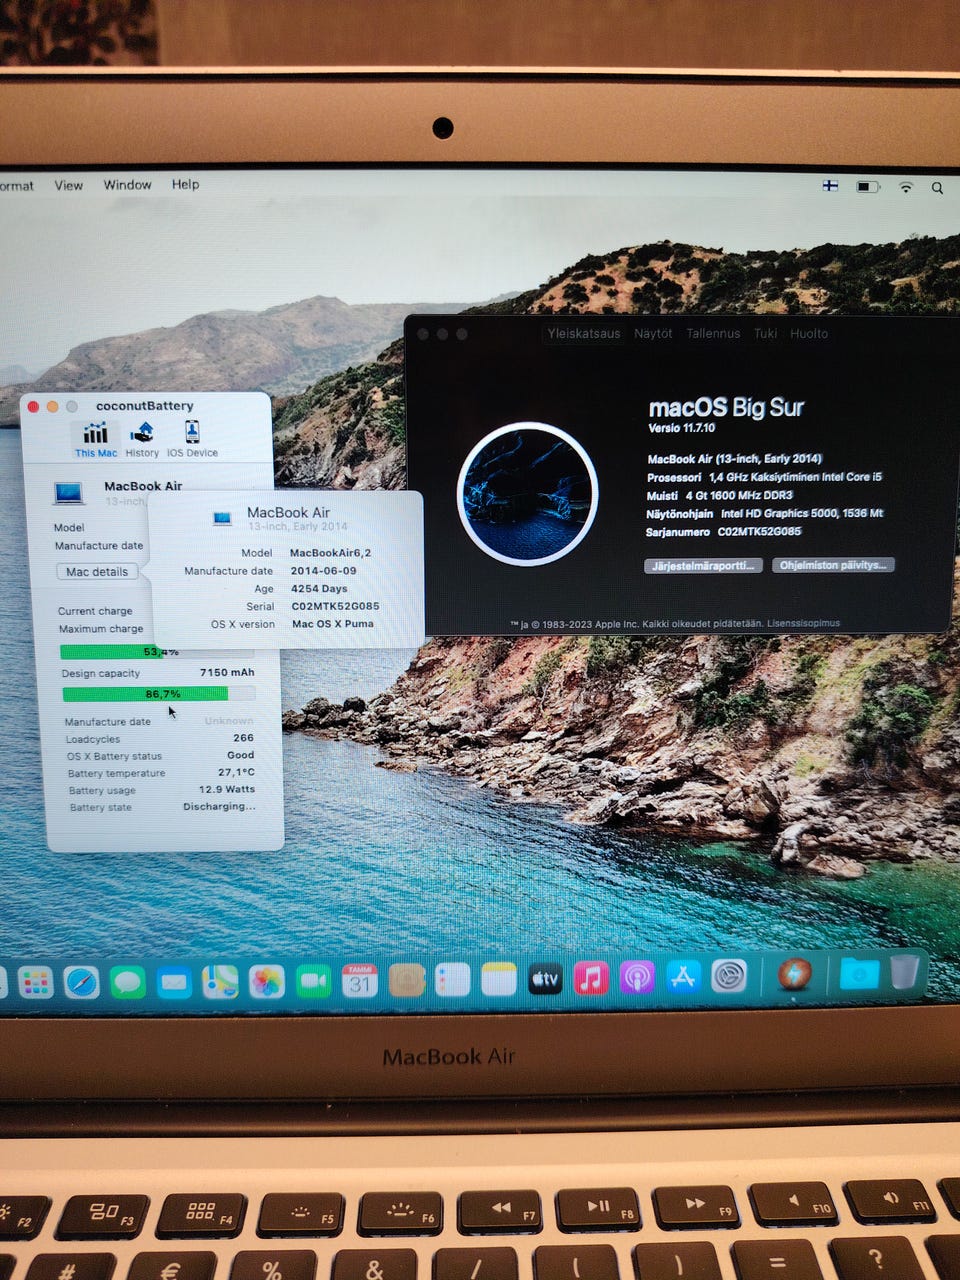The width and height of the screenshot is (960, 1280).
Task: Open Maps from the Dock
Action: 220,982
